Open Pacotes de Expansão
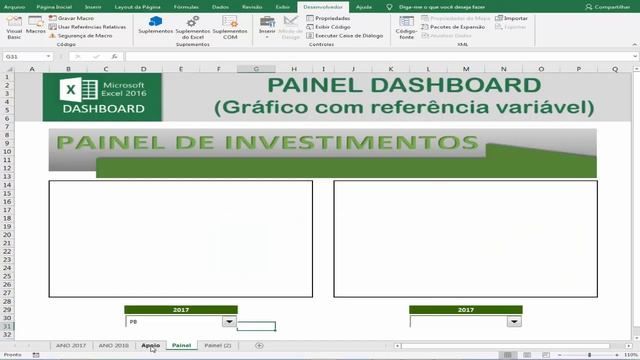640x360 pixels. tap(453, 27)
